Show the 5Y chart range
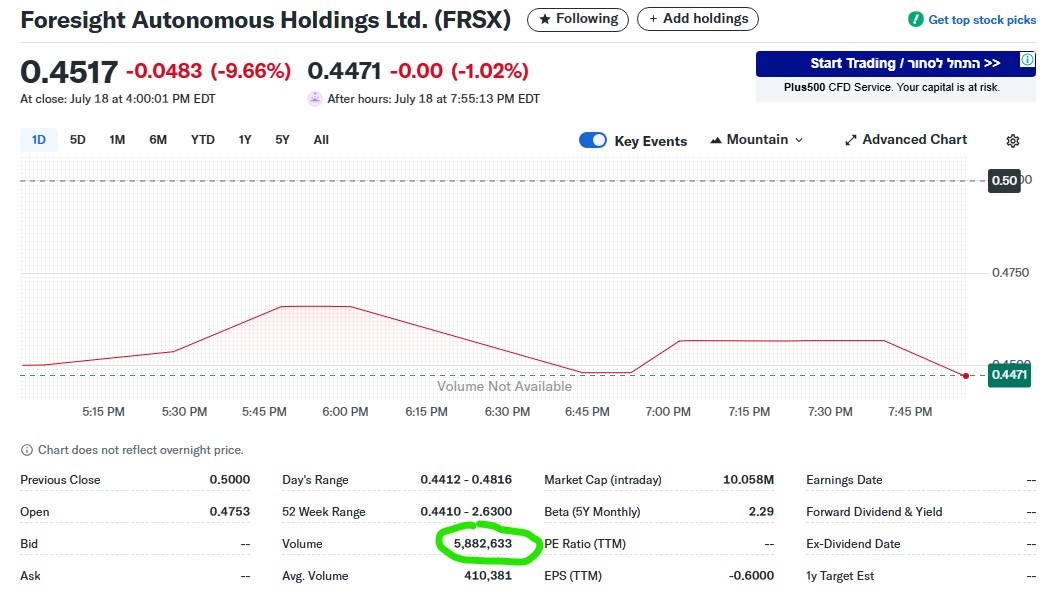Viewport: 1047px width, 602px height. (282, 140)
